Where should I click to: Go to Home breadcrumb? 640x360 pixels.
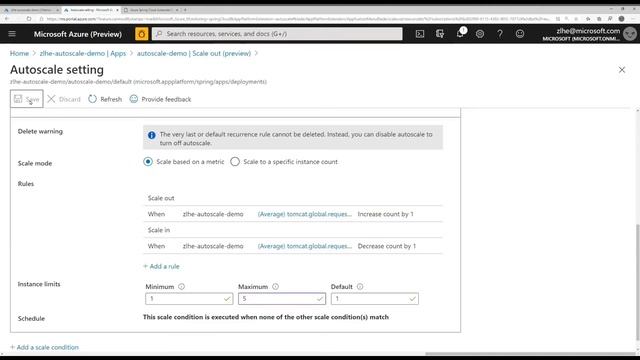point(19,53)
